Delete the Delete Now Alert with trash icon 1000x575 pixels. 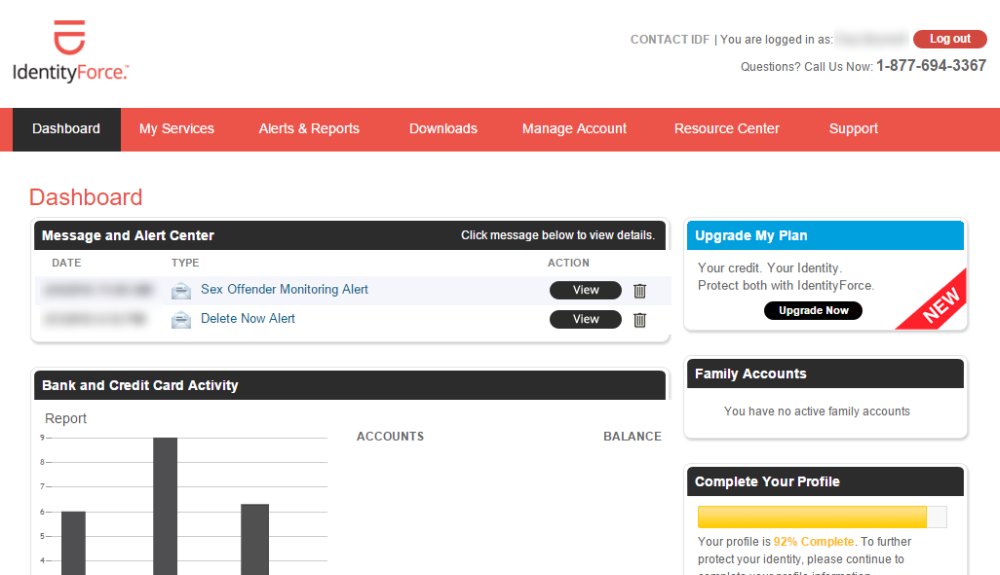click(x=640, y=320)
